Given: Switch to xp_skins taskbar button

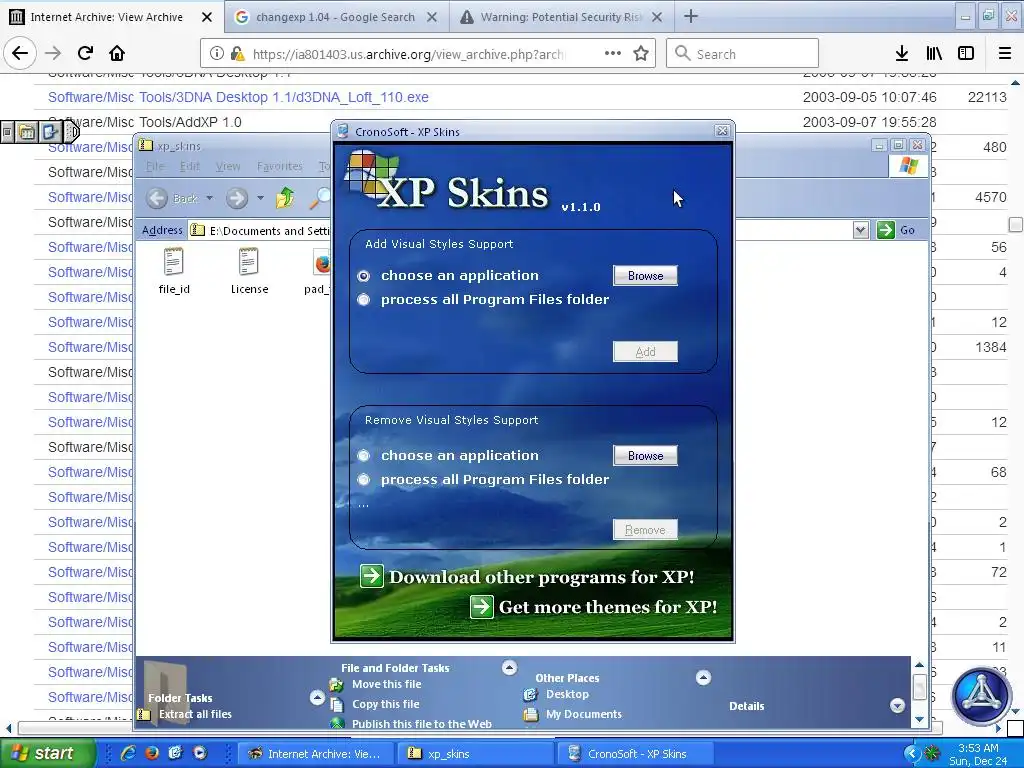Looking at the screenshot, I should click(x=474, y=754).
